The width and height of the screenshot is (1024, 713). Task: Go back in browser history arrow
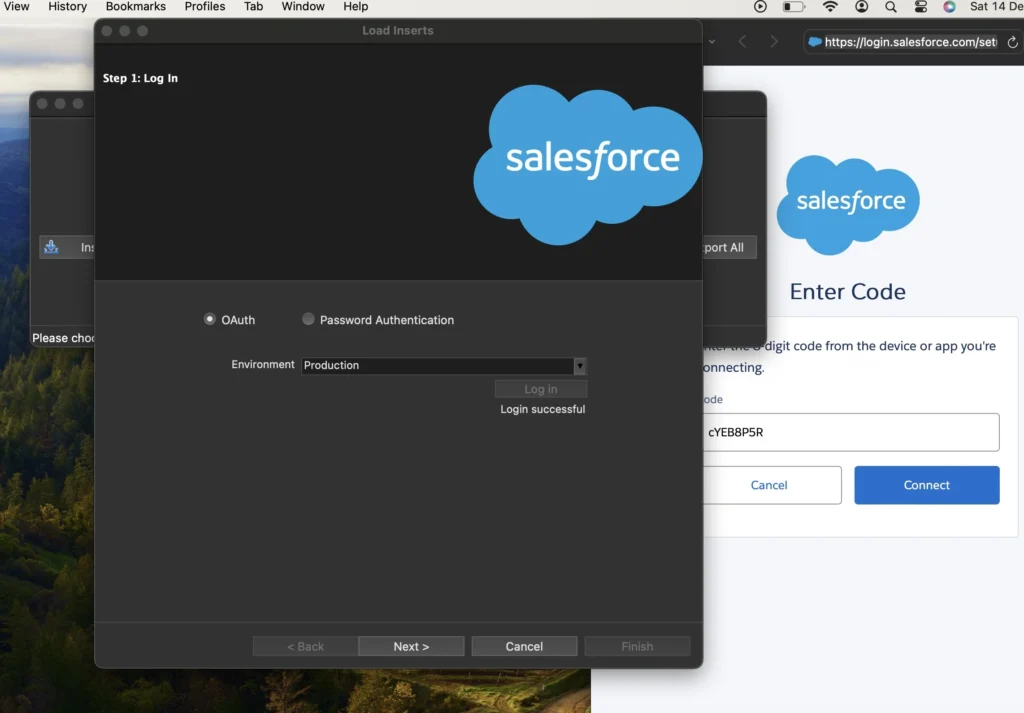click(743, 42)
